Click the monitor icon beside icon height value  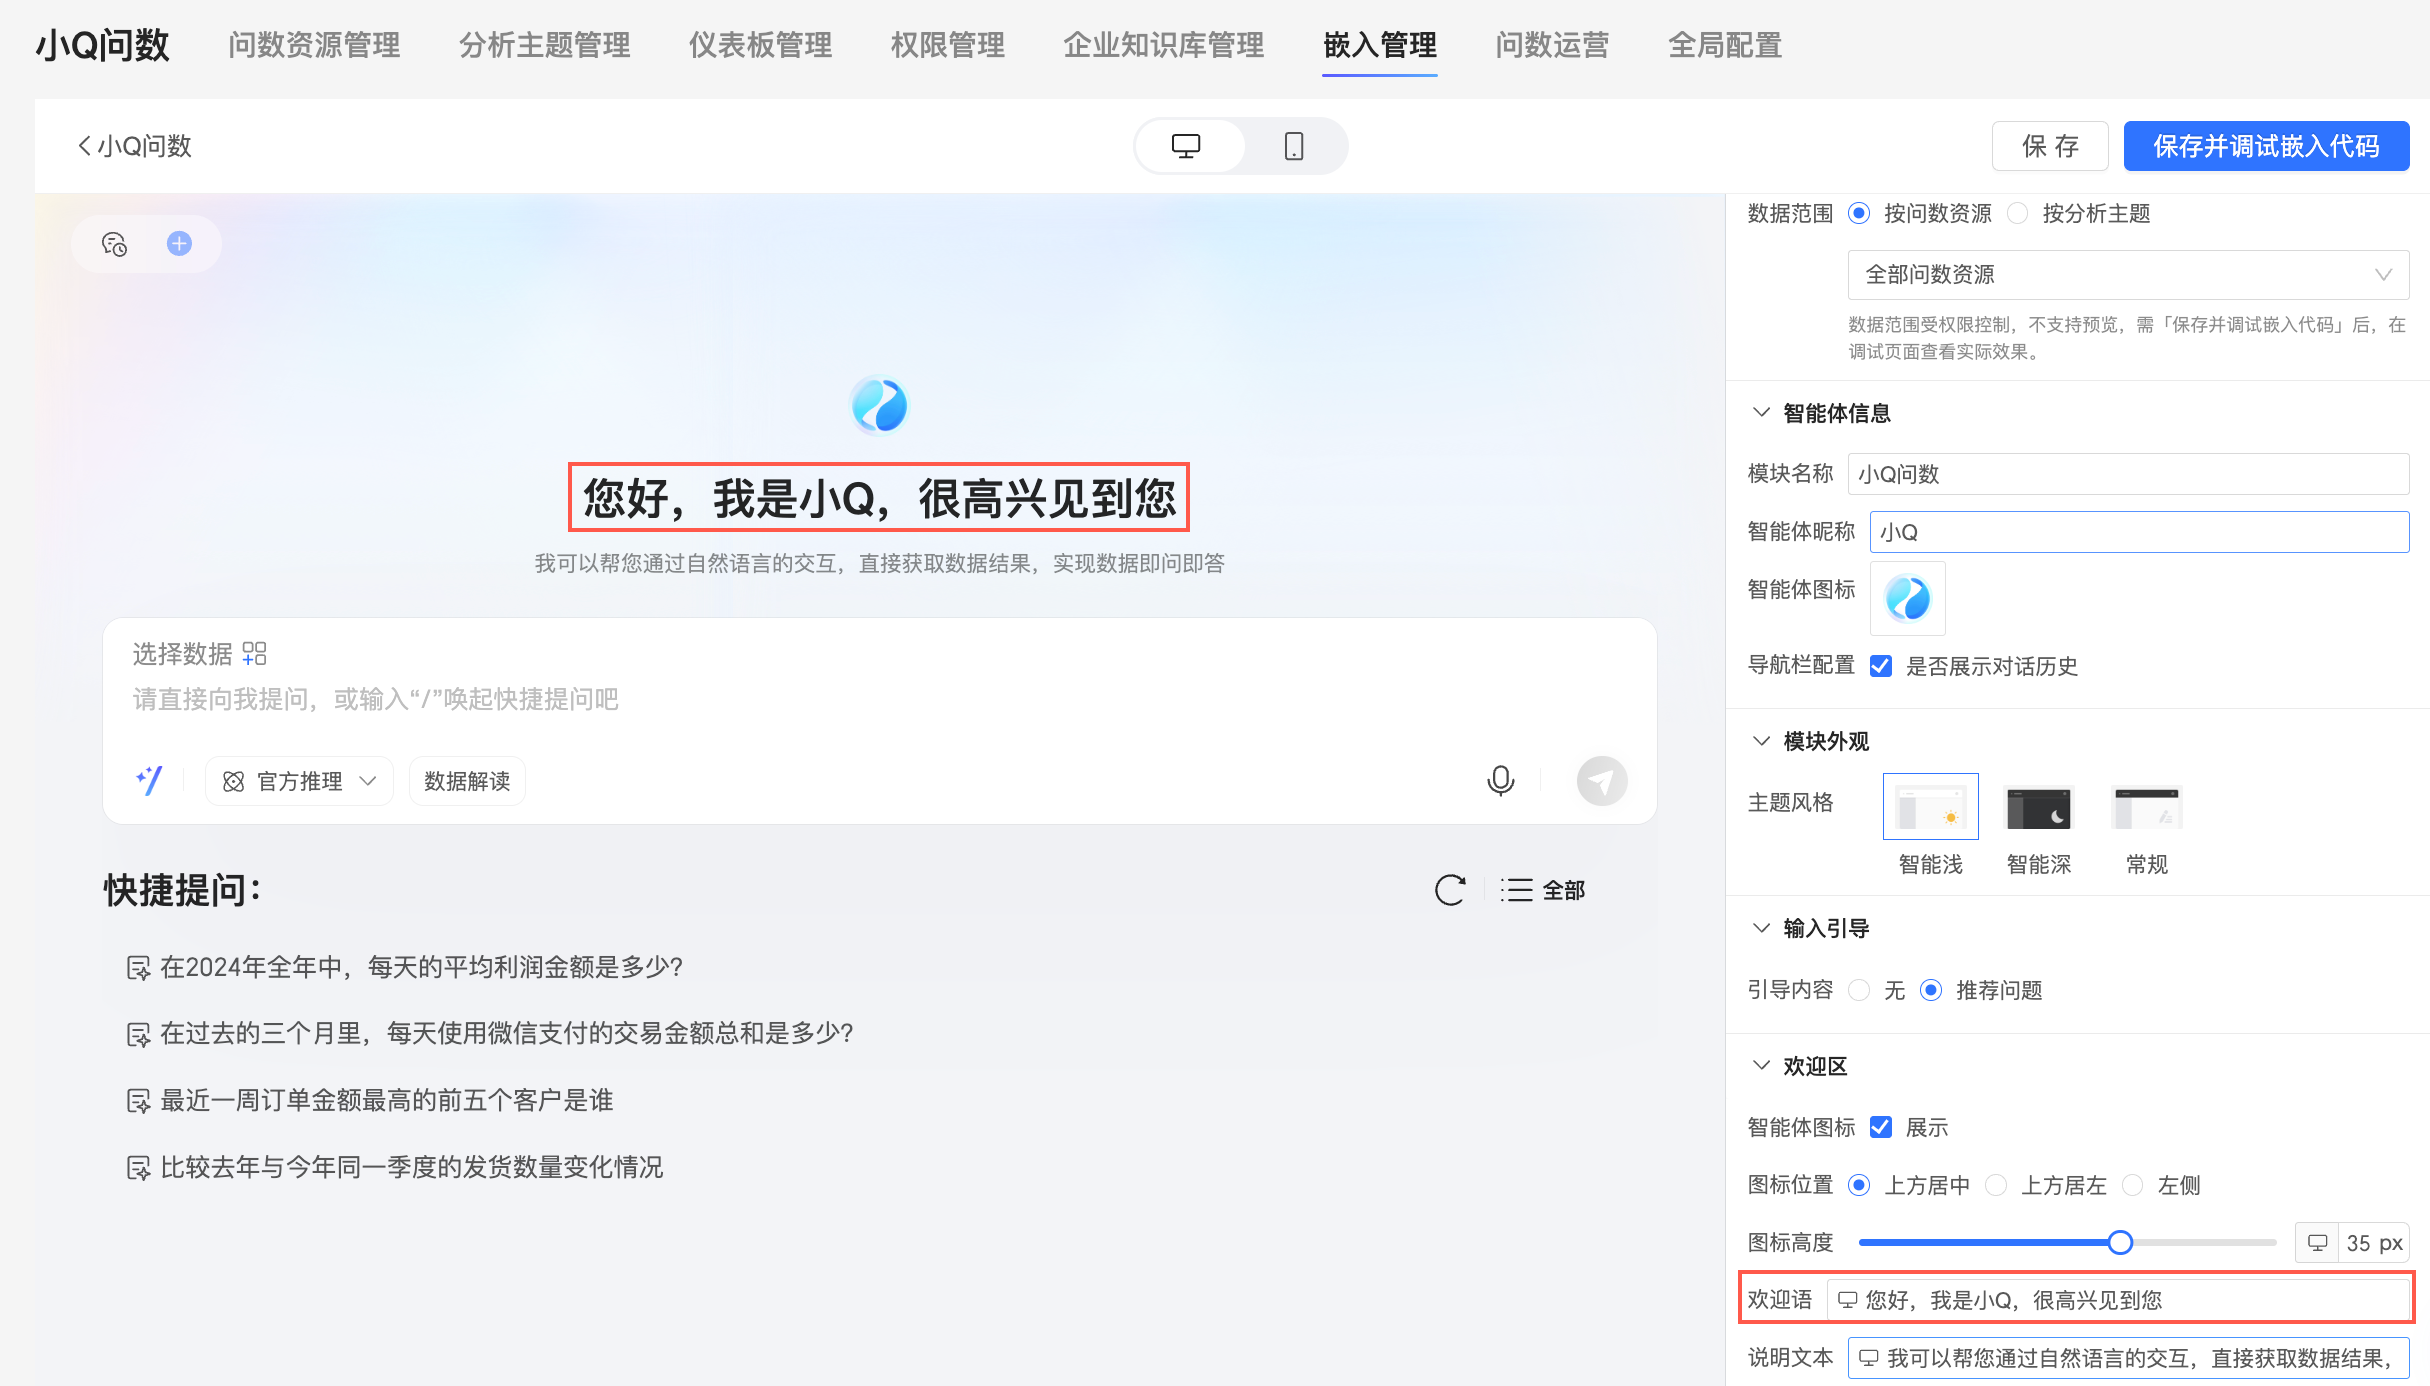point(2317,1243)
